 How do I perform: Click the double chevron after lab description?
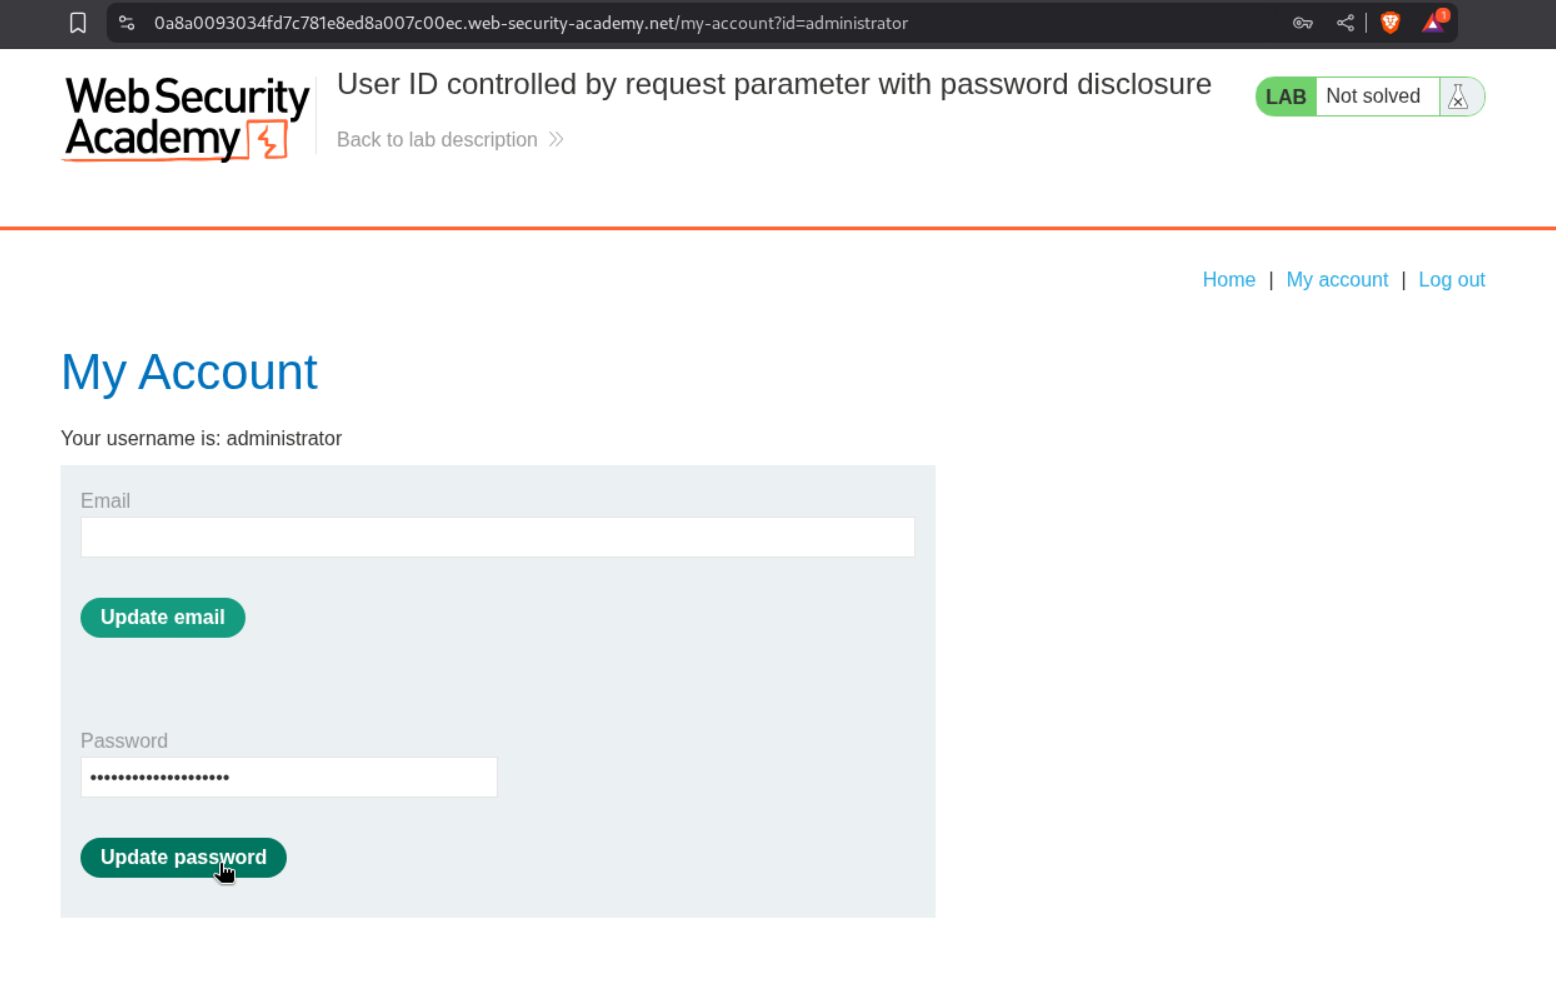tap(557, 140)
